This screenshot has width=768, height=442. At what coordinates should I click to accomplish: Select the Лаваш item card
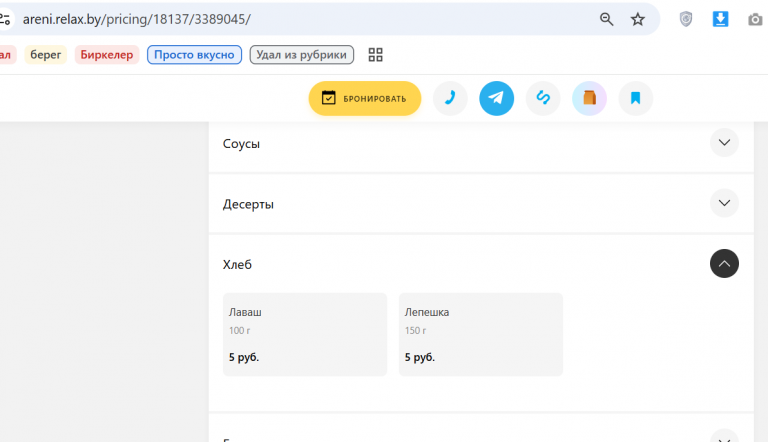click(x=305, y=335)
